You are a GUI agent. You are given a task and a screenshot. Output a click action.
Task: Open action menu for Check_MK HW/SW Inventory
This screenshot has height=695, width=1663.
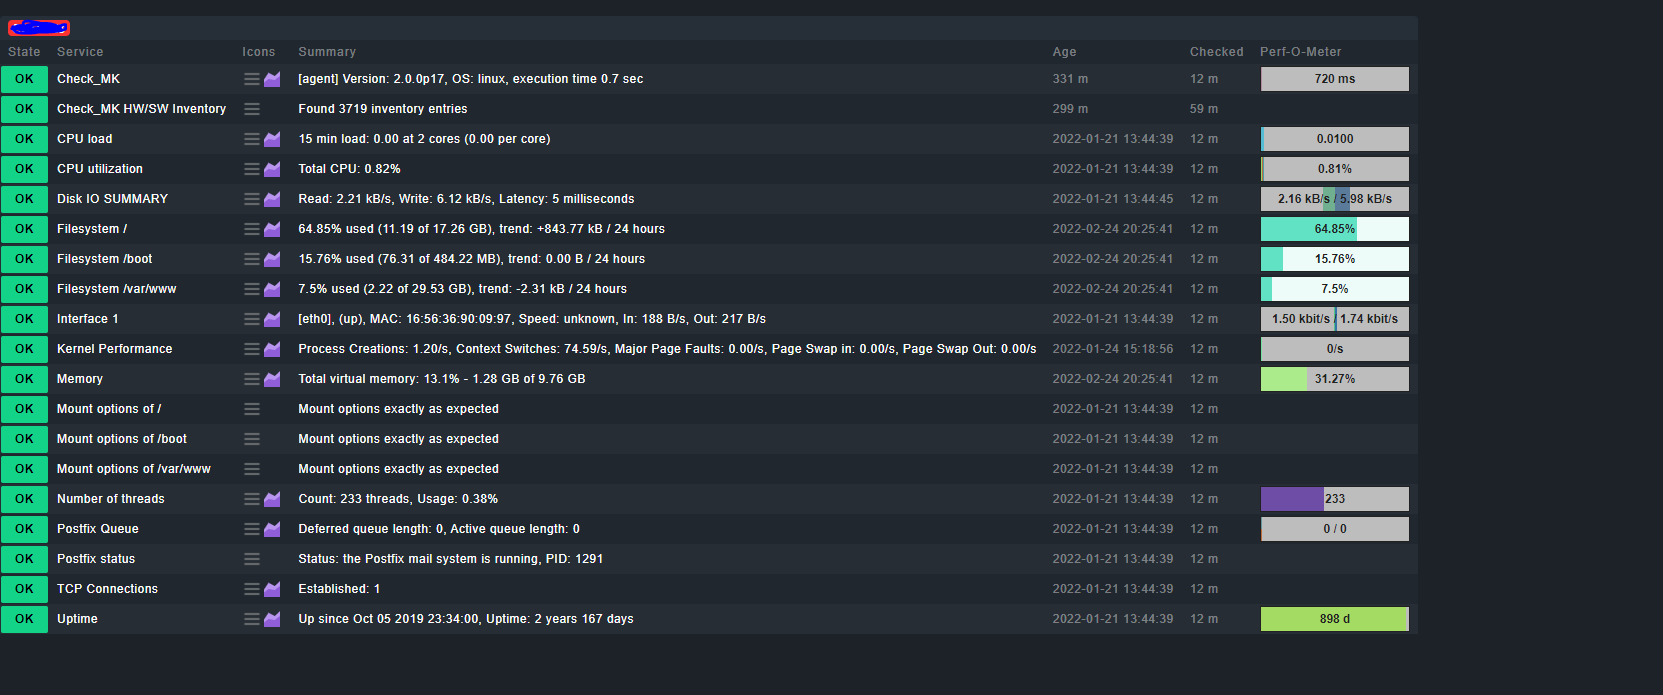252,109
